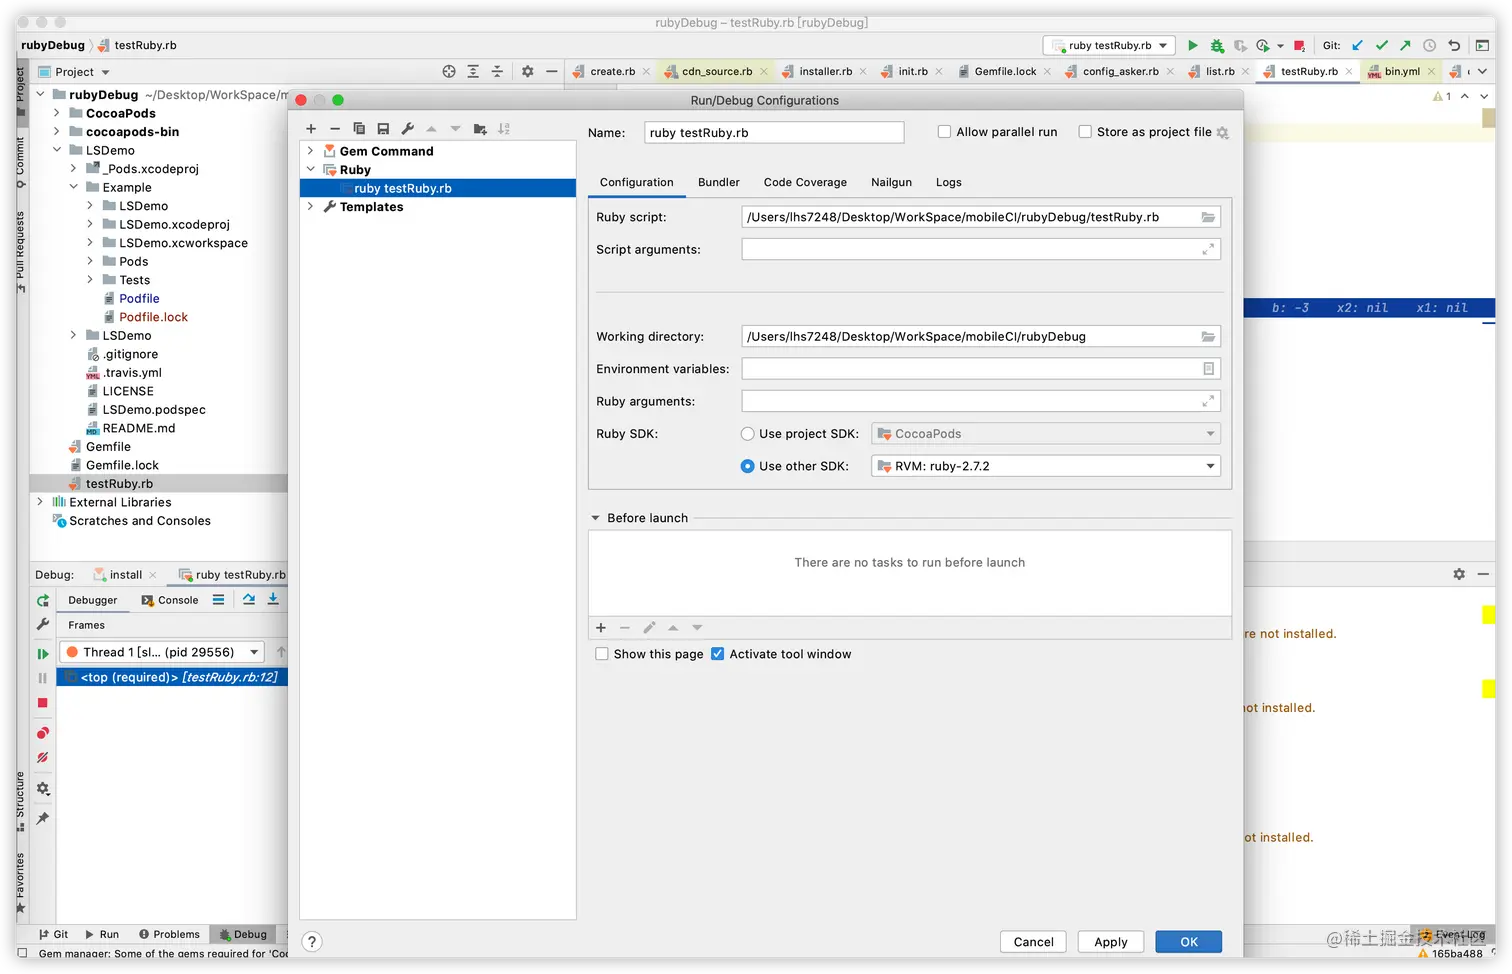Image resolution: width=1512 pixels, height=974 pixels.
Task: Uncheck Activate tool window
Action: pos(717,654)
